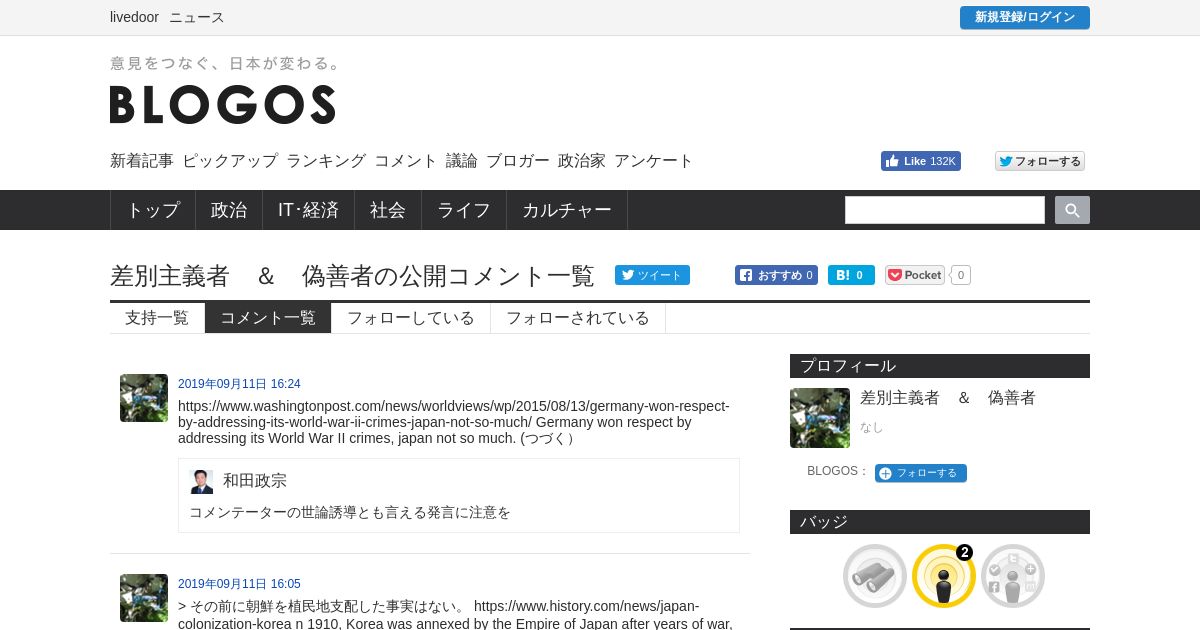Screen dimensions: 1200x630
Task: Click the バッジ section heading
Action: 940,522
